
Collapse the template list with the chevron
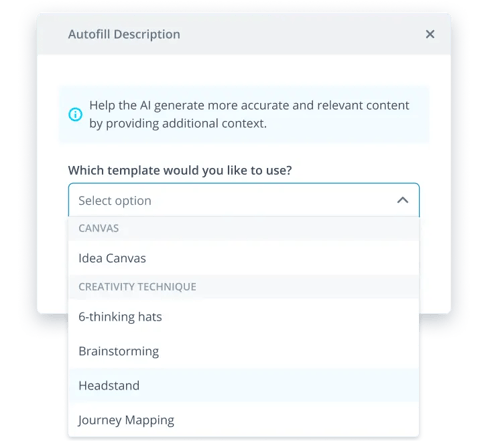pos(403,200)
